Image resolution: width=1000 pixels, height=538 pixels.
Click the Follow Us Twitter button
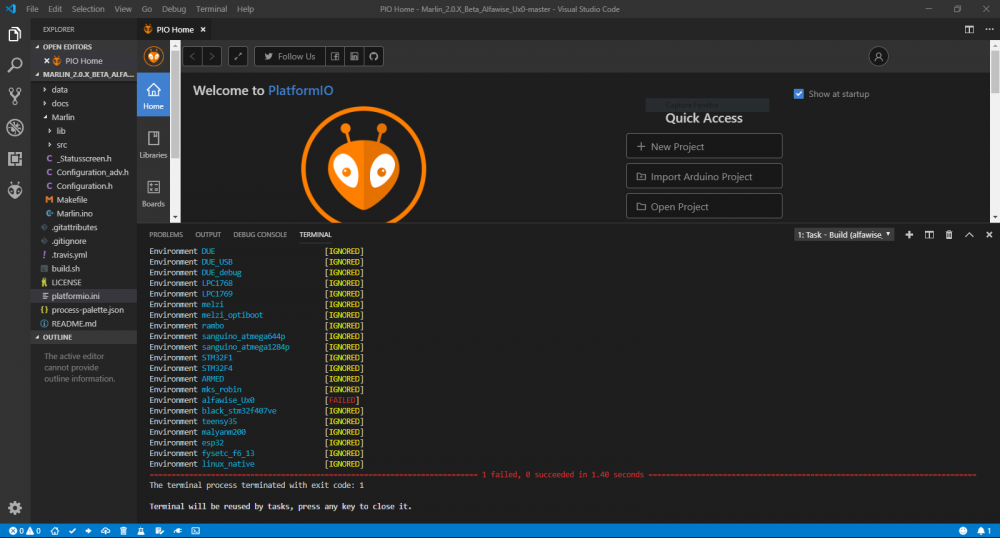pyautogui.click(x=290, y=57)
